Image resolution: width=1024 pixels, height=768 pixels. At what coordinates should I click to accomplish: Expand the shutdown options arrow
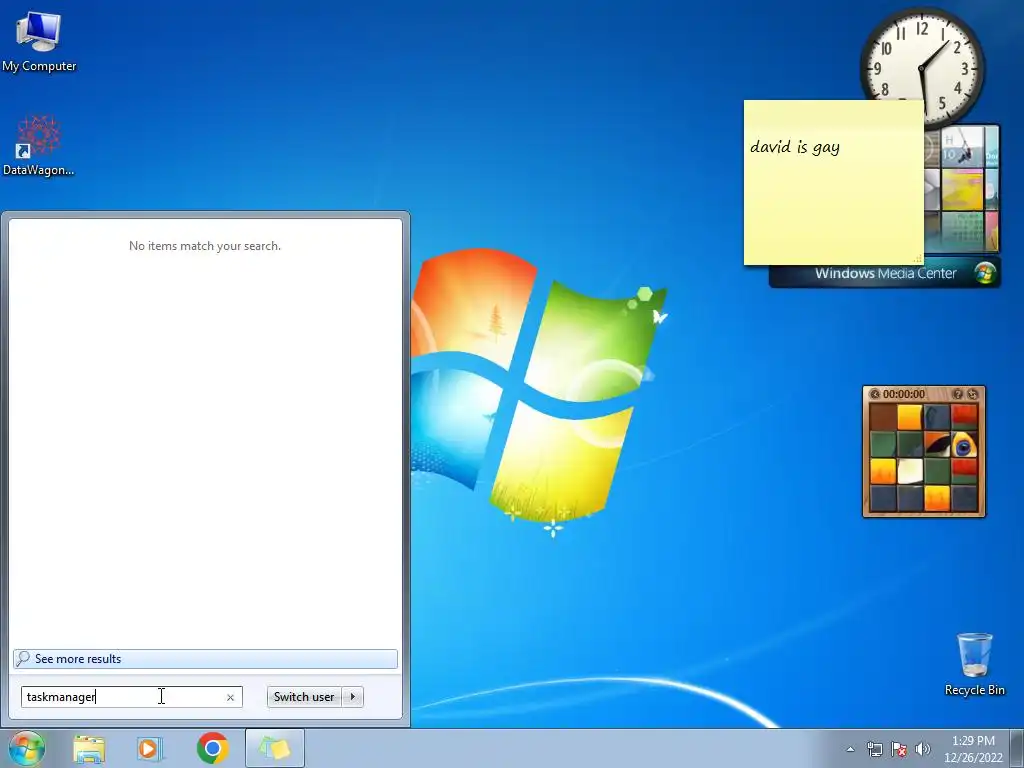(353, 697)
